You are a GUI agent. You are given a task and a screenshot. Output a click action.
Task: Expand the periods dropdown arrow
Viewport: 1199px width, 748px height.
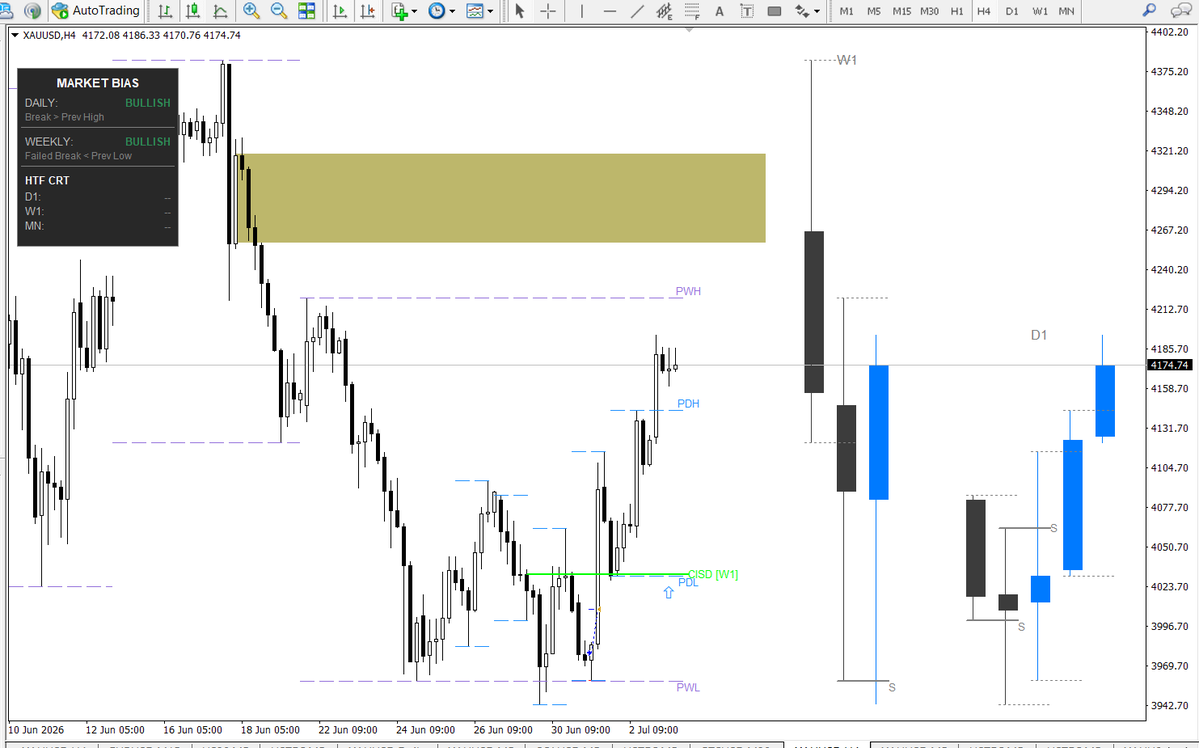tap(452, 11)
